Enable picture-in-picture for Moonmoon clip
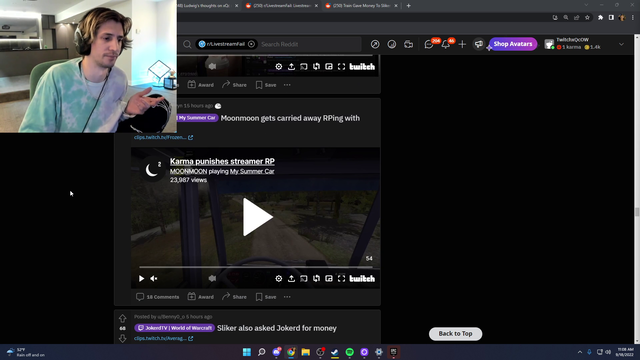Viewport: 640px width, 360px height. pyautogui.click(x=329, y=278)
